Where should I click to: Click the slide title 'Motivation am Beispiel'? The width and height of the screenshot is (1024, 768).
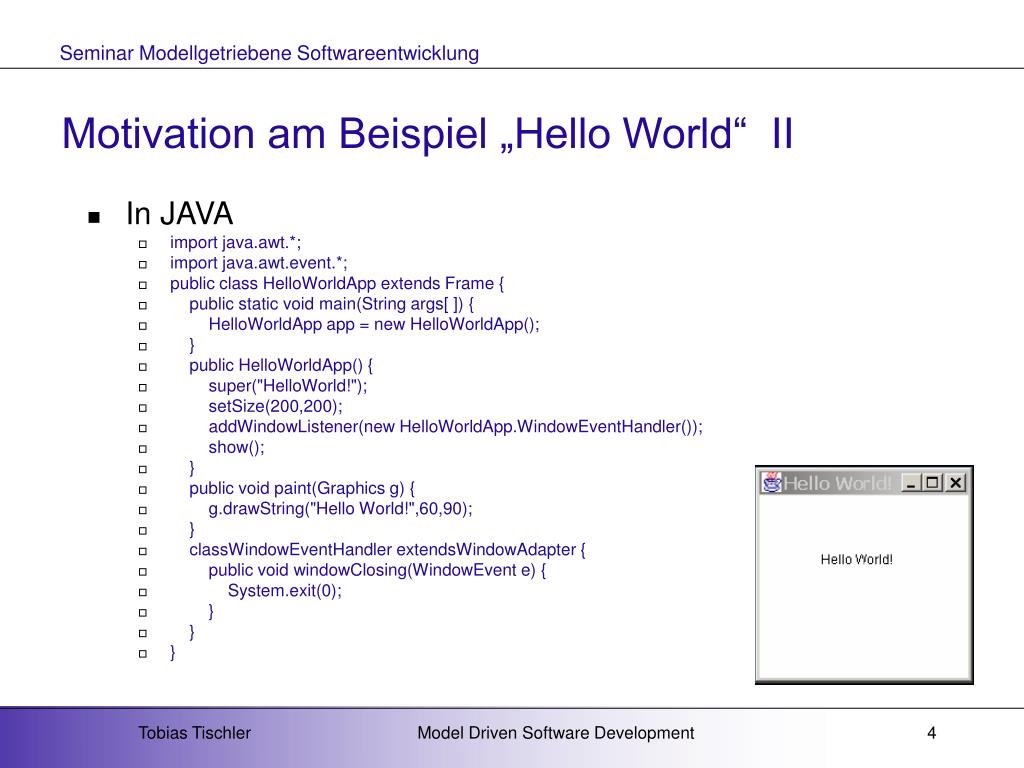click(275, 134)
